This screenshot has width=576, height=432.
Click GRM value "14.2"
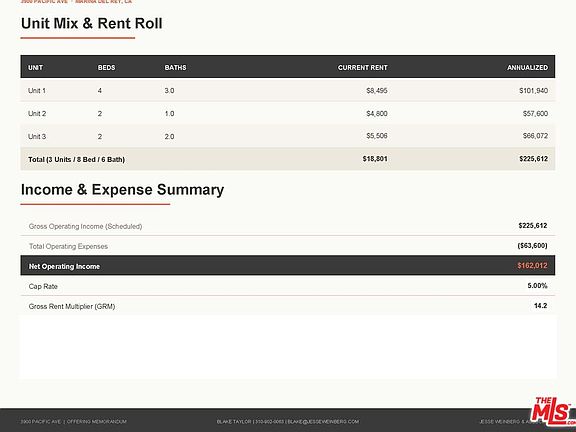click(x=540, y=306)
